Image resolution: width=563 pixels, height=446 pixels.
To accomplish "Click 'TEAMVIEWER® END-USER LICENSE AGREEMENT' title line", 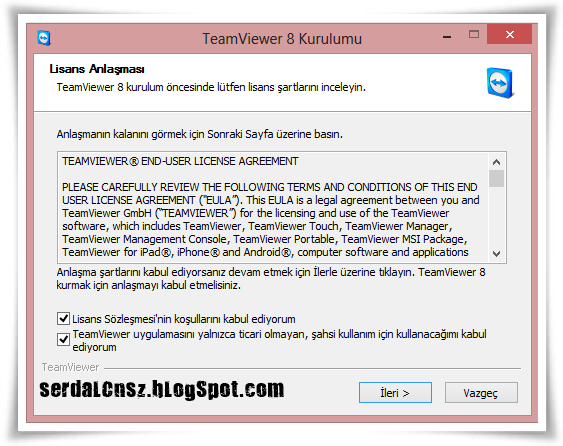I will point(180,161).
